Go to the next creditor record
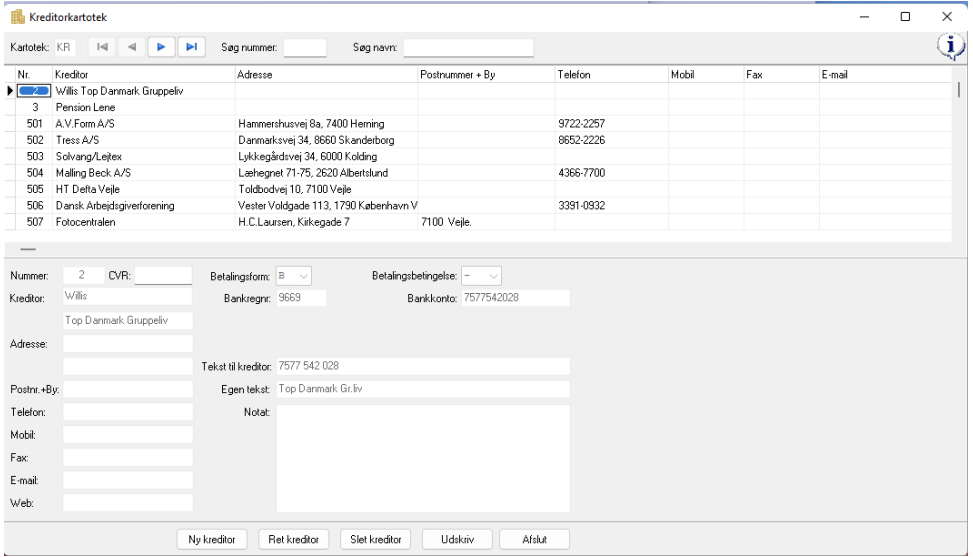973x557 pixels. coord(161,47)
